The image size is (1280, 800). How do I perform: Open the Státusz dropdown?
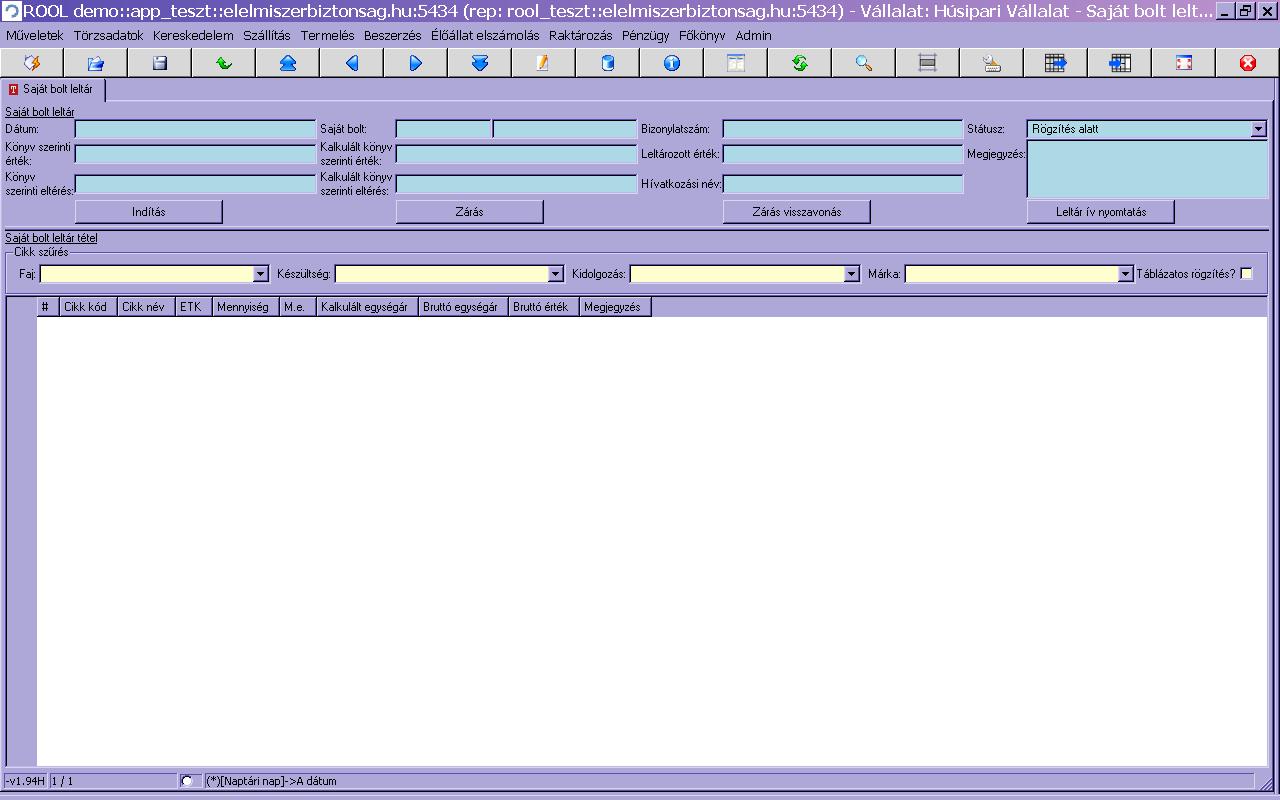tap(1258, 129)
